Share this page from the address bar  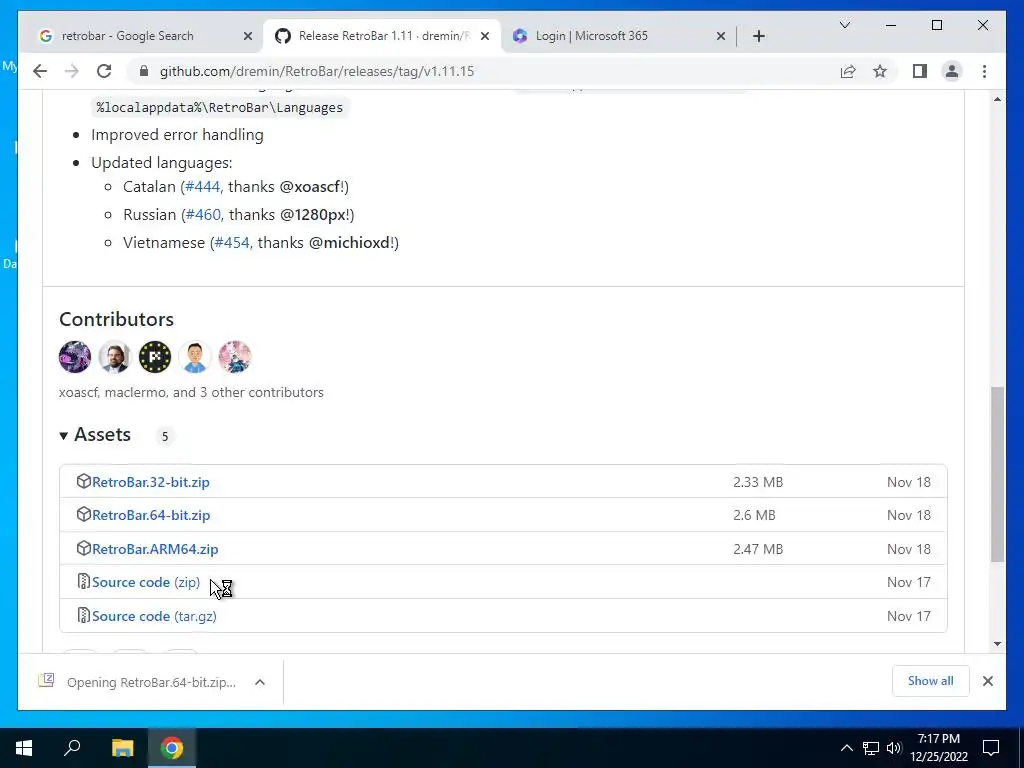848,71
